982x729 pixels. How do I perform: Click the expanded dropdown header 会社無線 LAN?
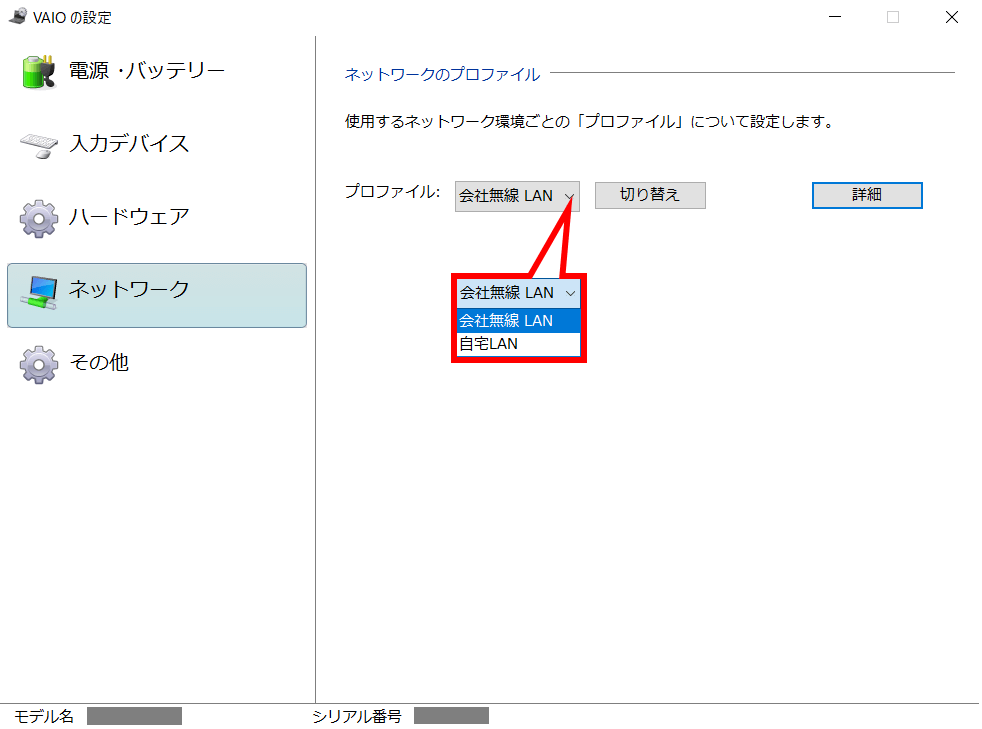(519, 292)
